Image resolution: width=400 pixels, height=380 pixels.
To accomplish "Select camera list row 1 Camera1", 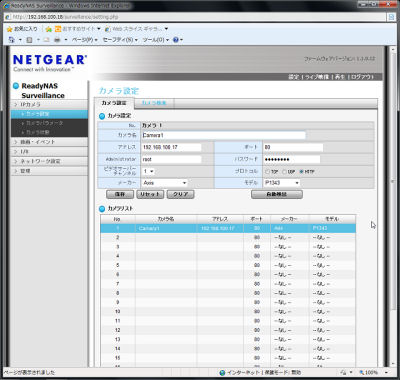I will 228,228.
